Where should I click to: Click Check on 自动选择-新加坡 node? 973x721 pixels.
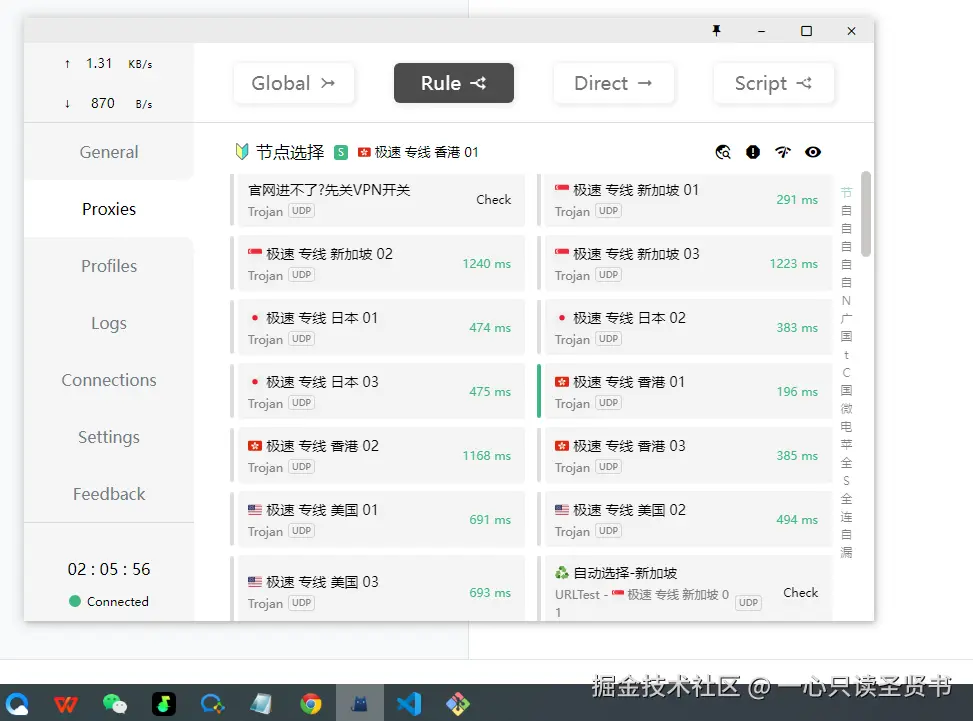click(x=800, y=593)
